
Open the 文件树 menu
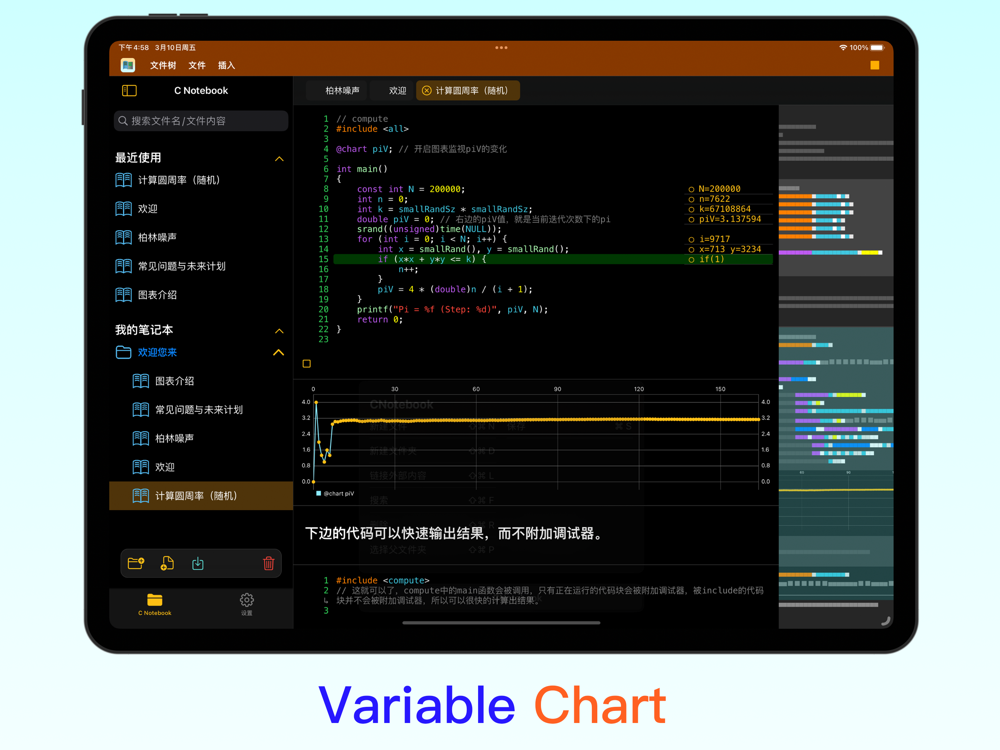tap(163, 65)
